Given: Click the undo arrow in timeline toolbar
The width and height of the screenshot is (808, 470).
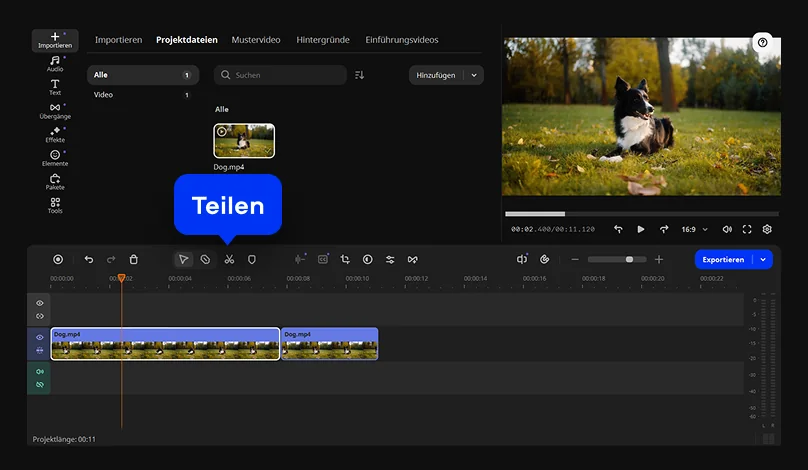Looking at the screenshot, I should click(x=89, y=259).
